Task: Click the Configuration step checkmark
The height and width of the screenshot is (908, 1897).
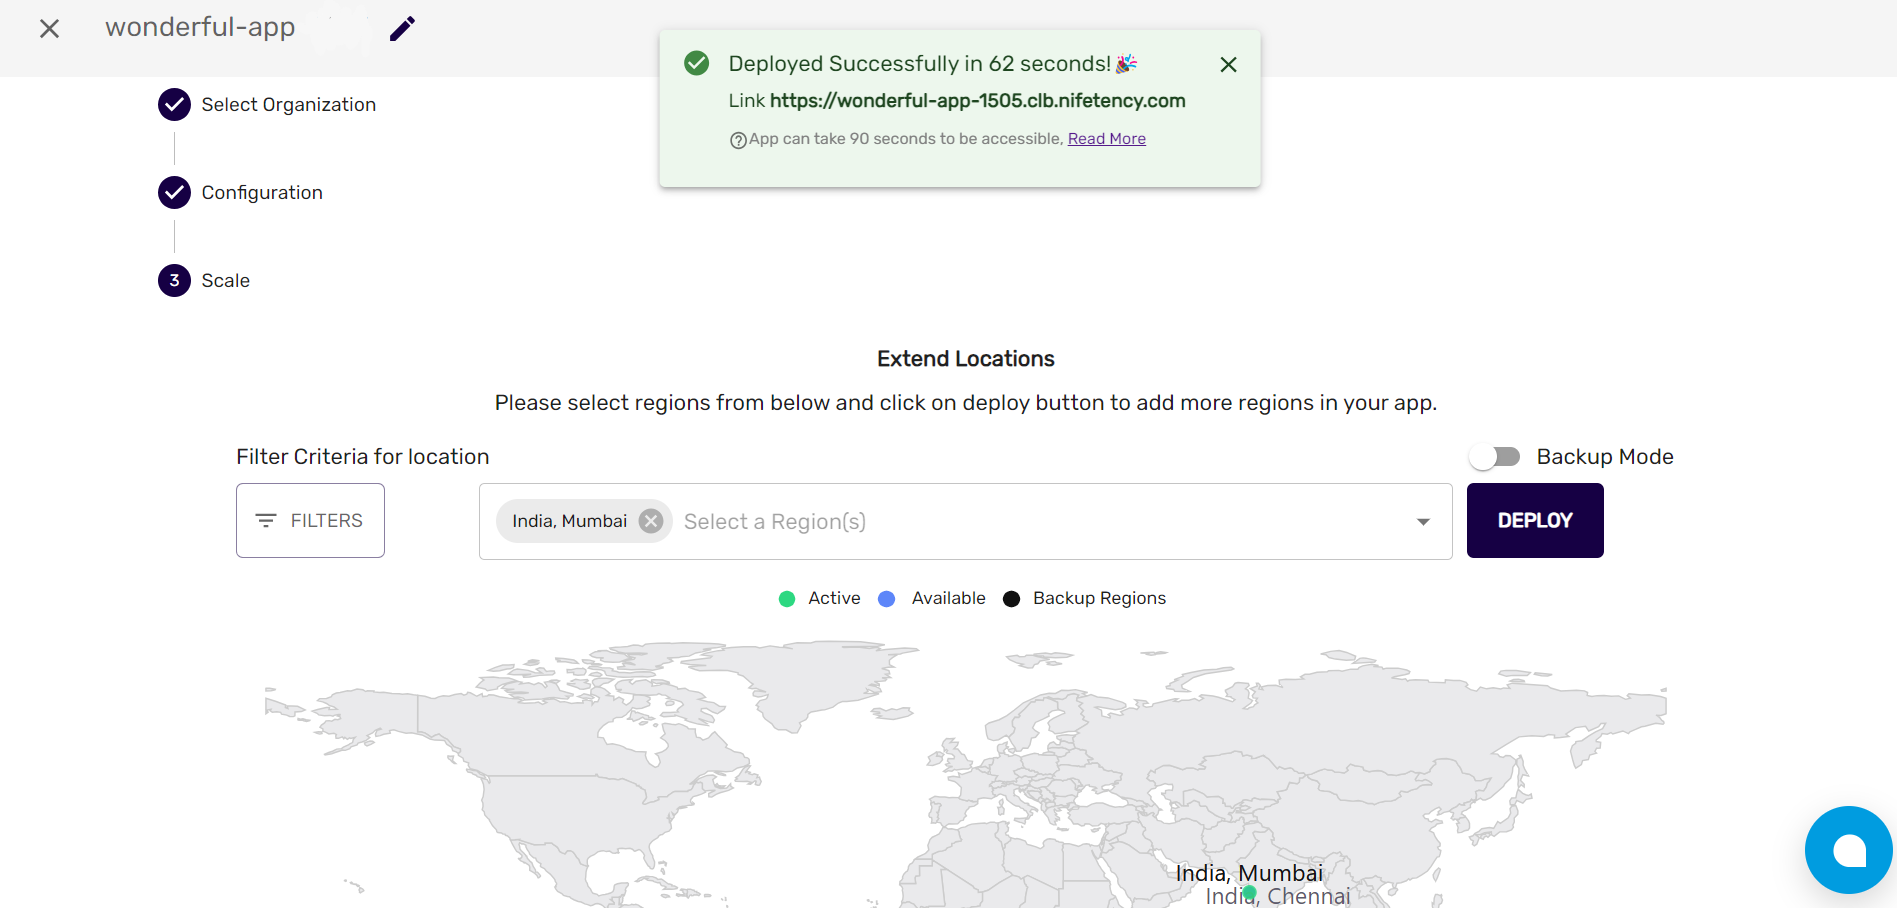Action: tap(174, 192)
